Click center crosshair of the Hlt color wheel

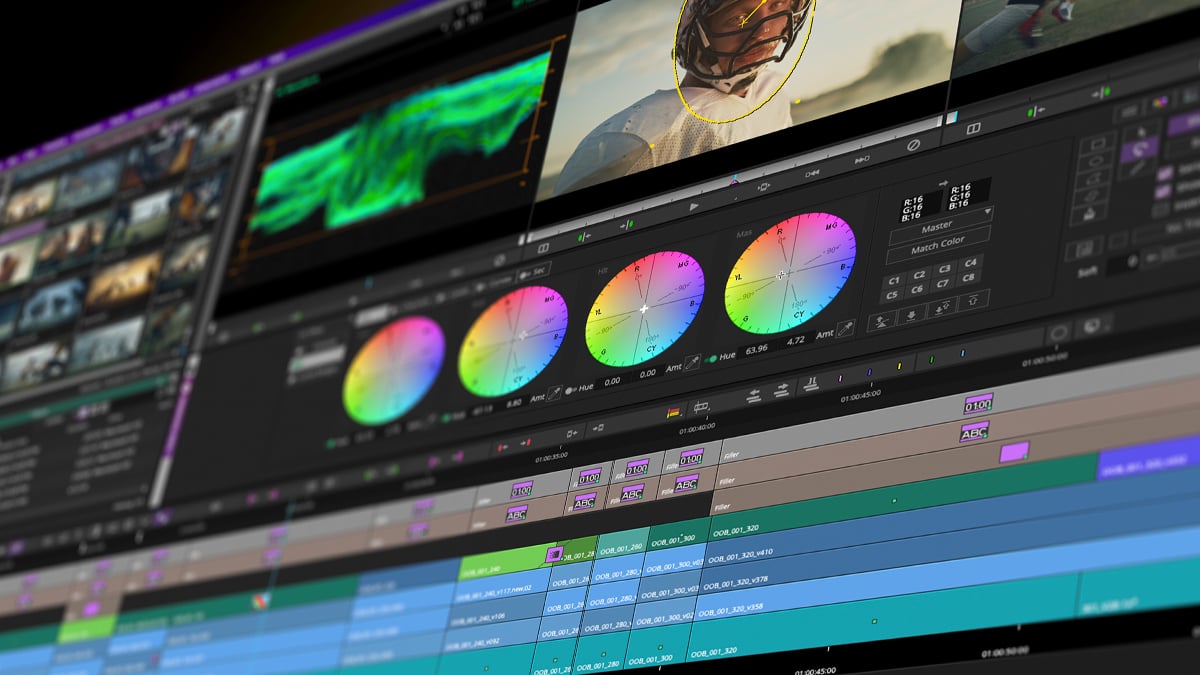click(644, 309)
